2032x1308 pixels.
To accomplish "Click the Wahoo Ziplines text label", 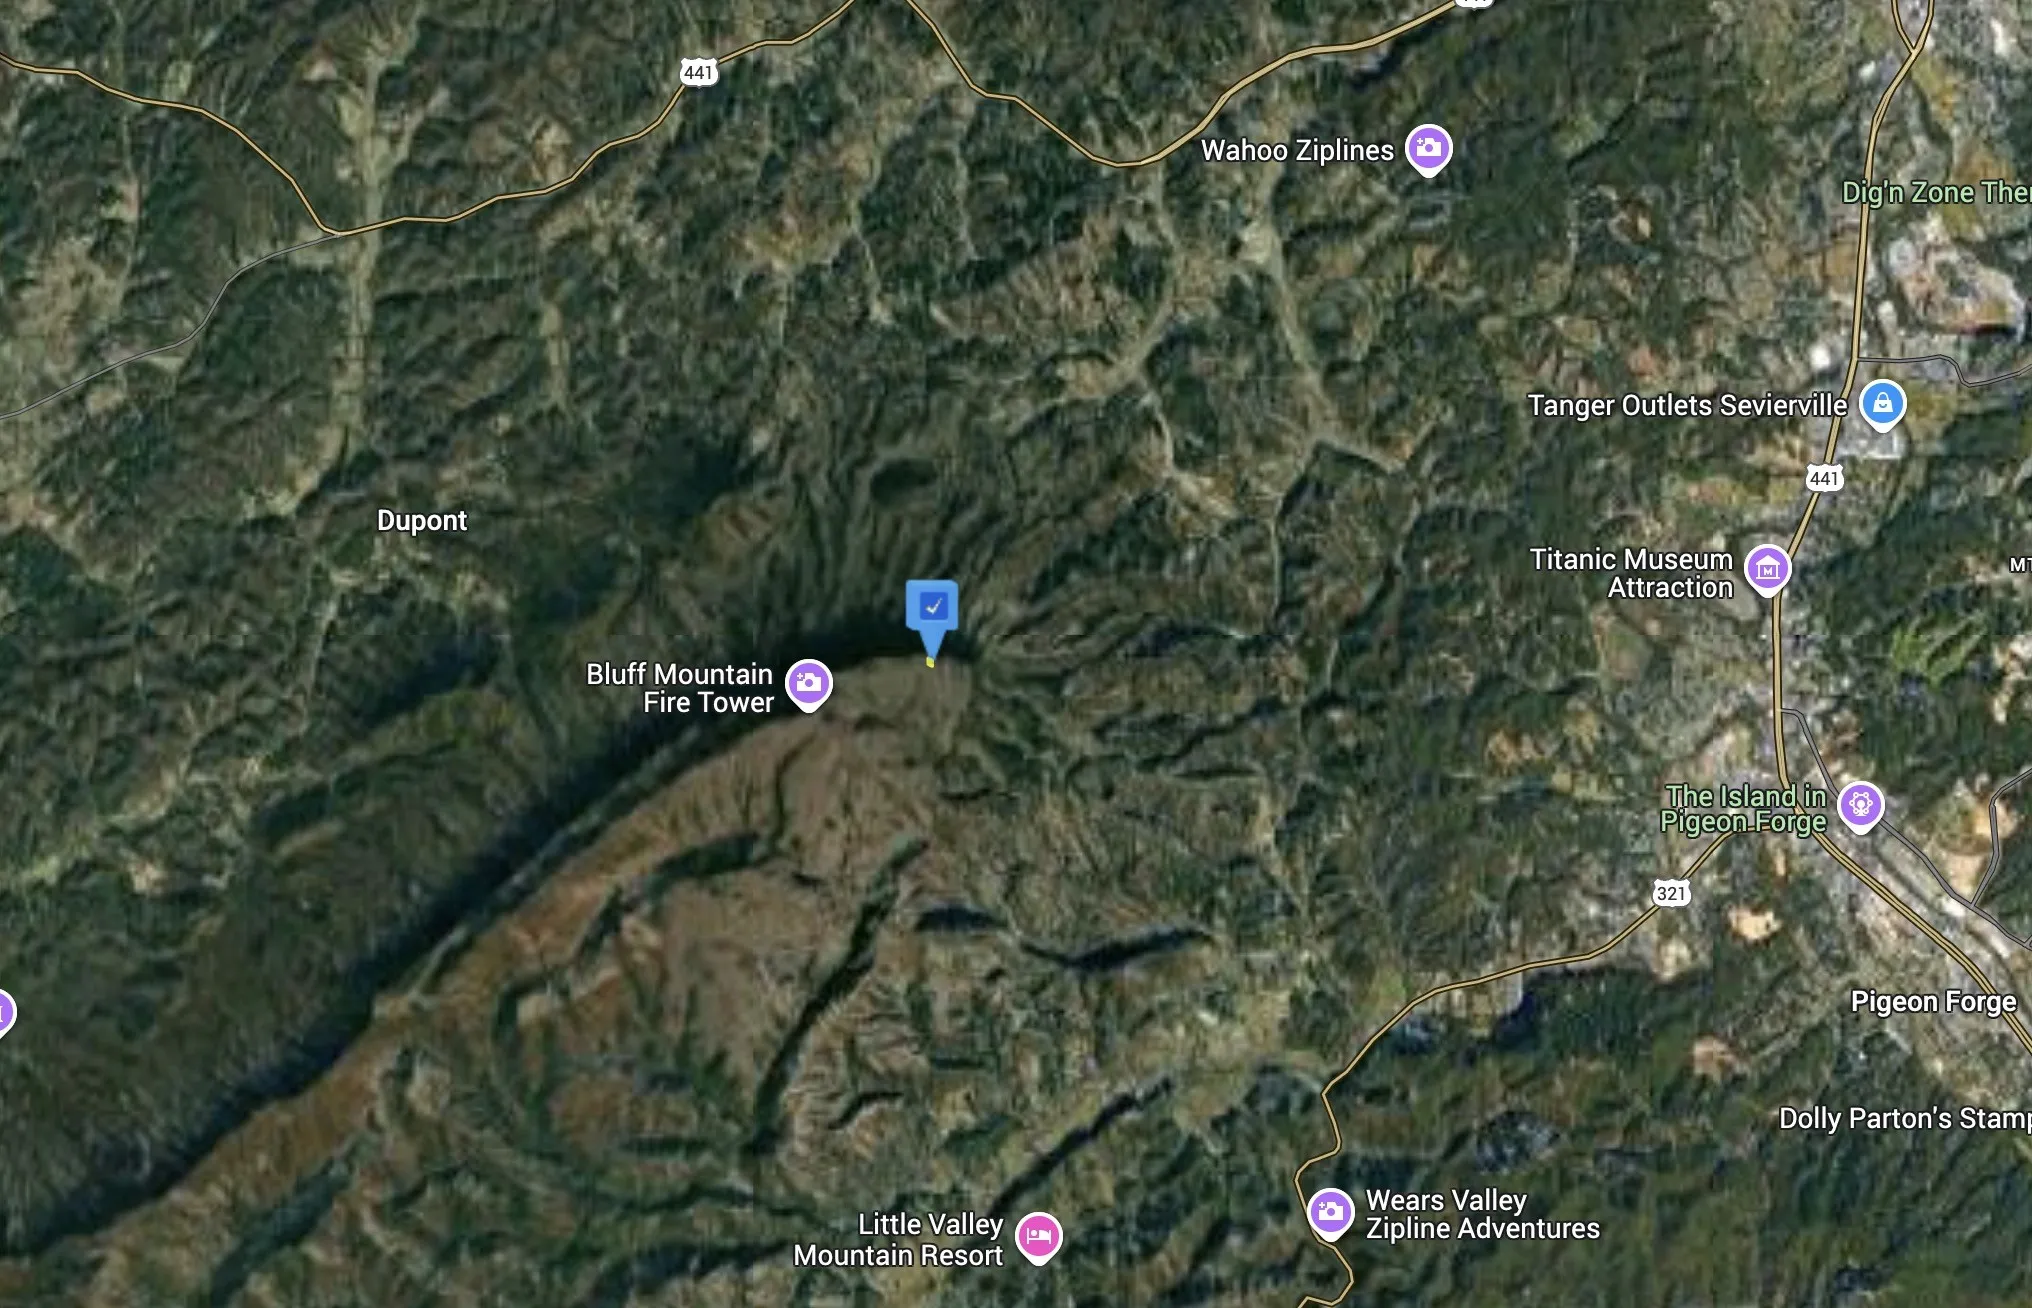I will pos(1297,151).
